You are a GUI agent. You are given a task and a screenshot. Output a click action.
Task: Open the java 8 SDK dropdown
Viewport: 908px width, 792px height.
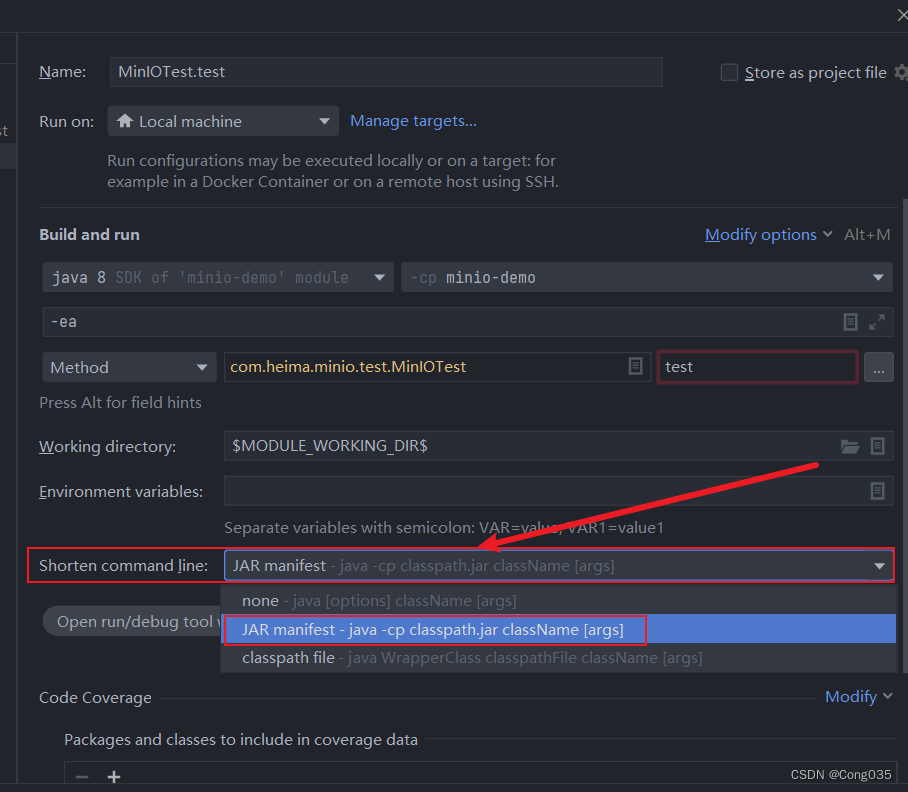379,277
